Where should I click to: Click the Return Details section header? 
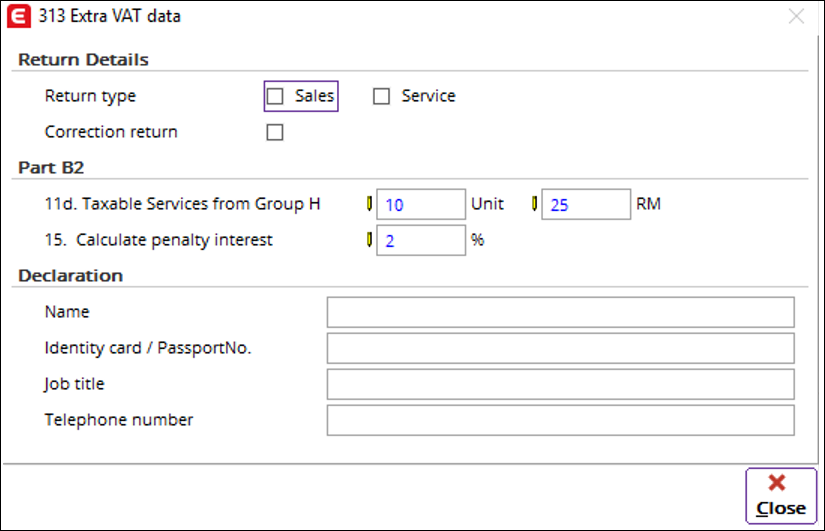(x=83, y=60)
